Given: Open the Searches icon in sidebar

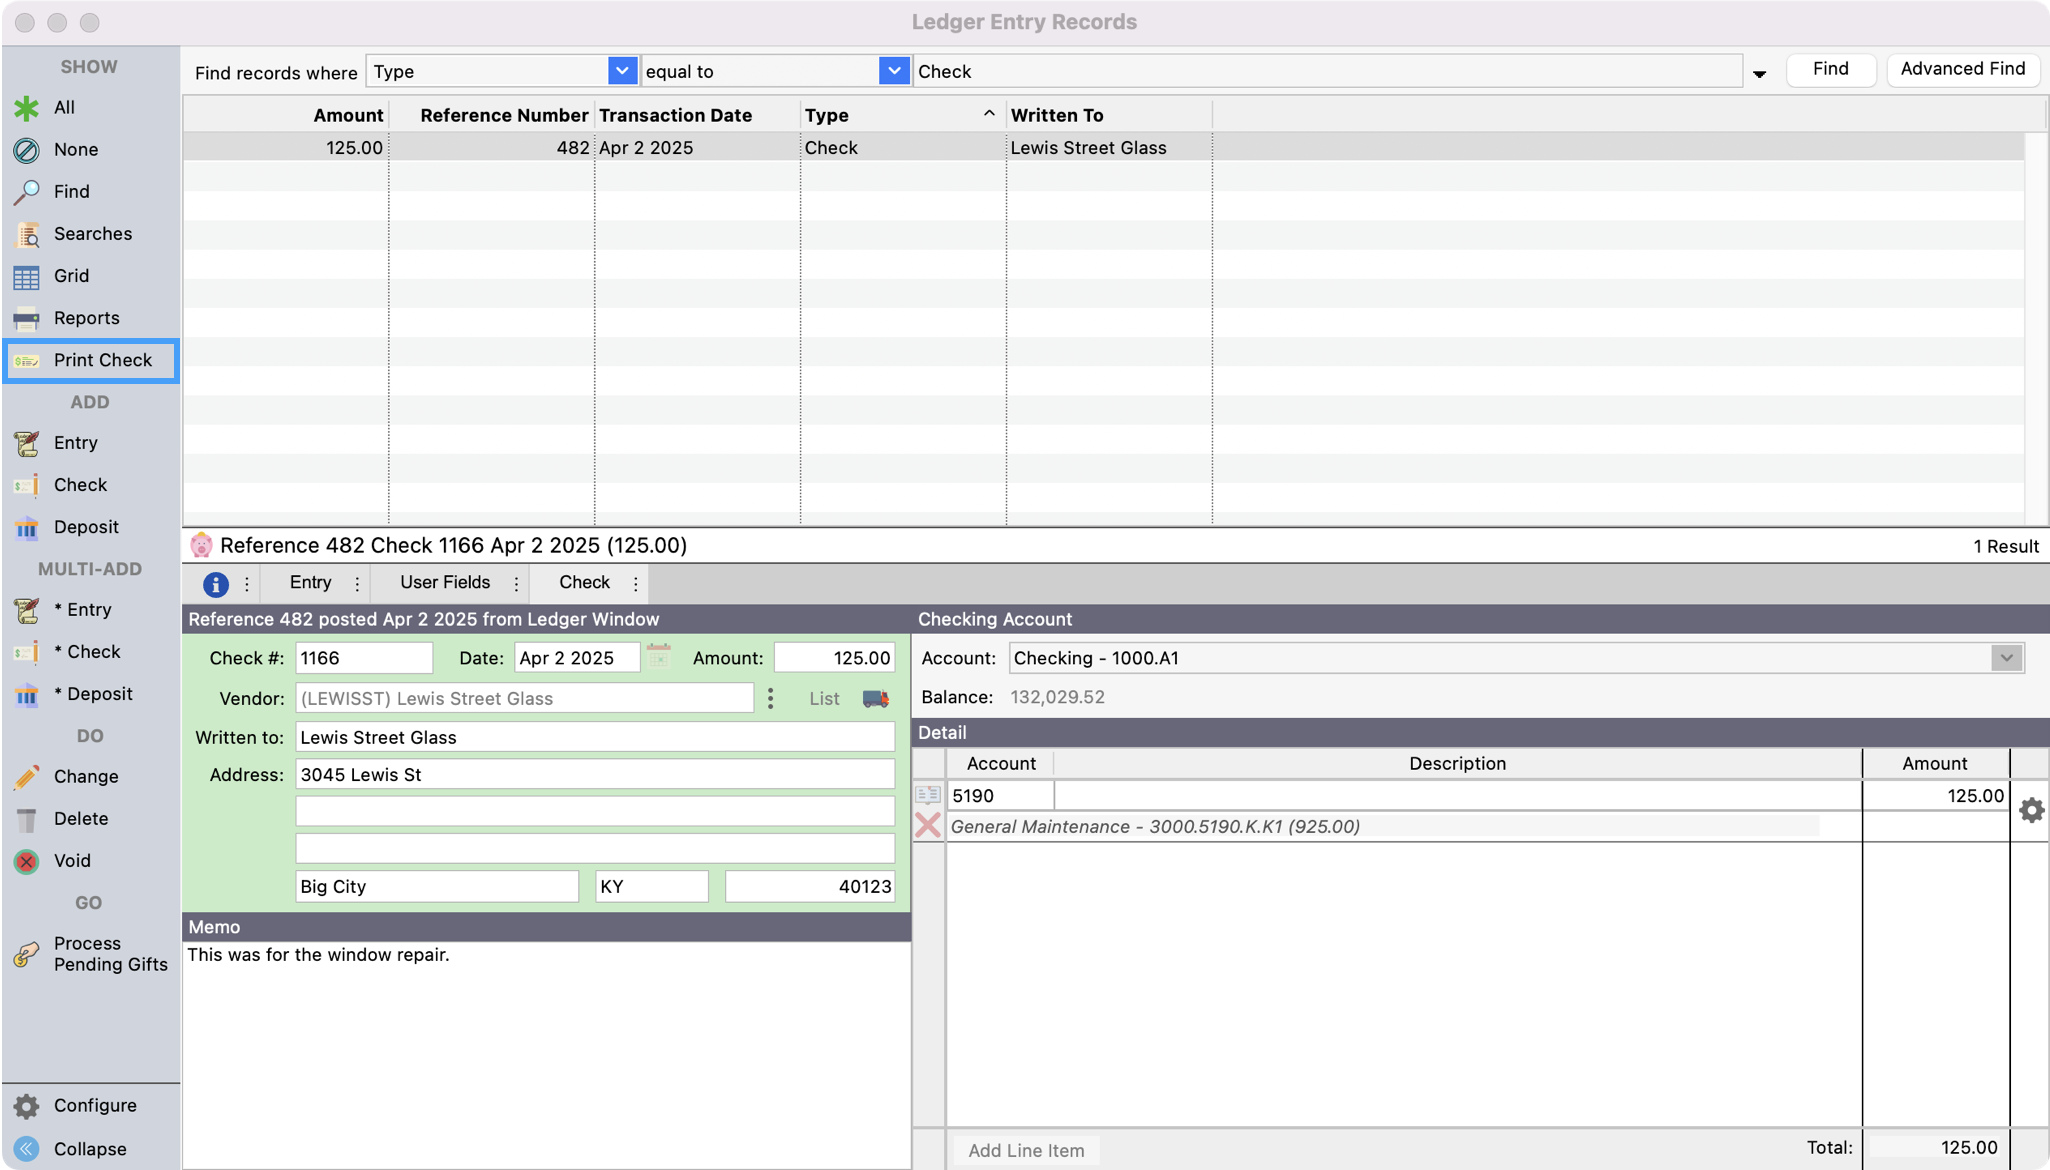Looking at the screenshot, I should coord(27,234).
